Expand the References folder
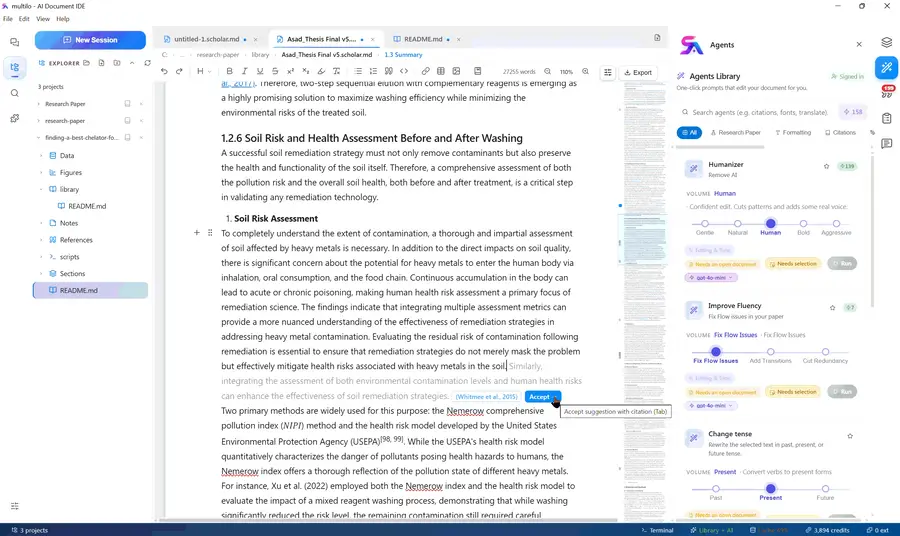 (41, 240)
